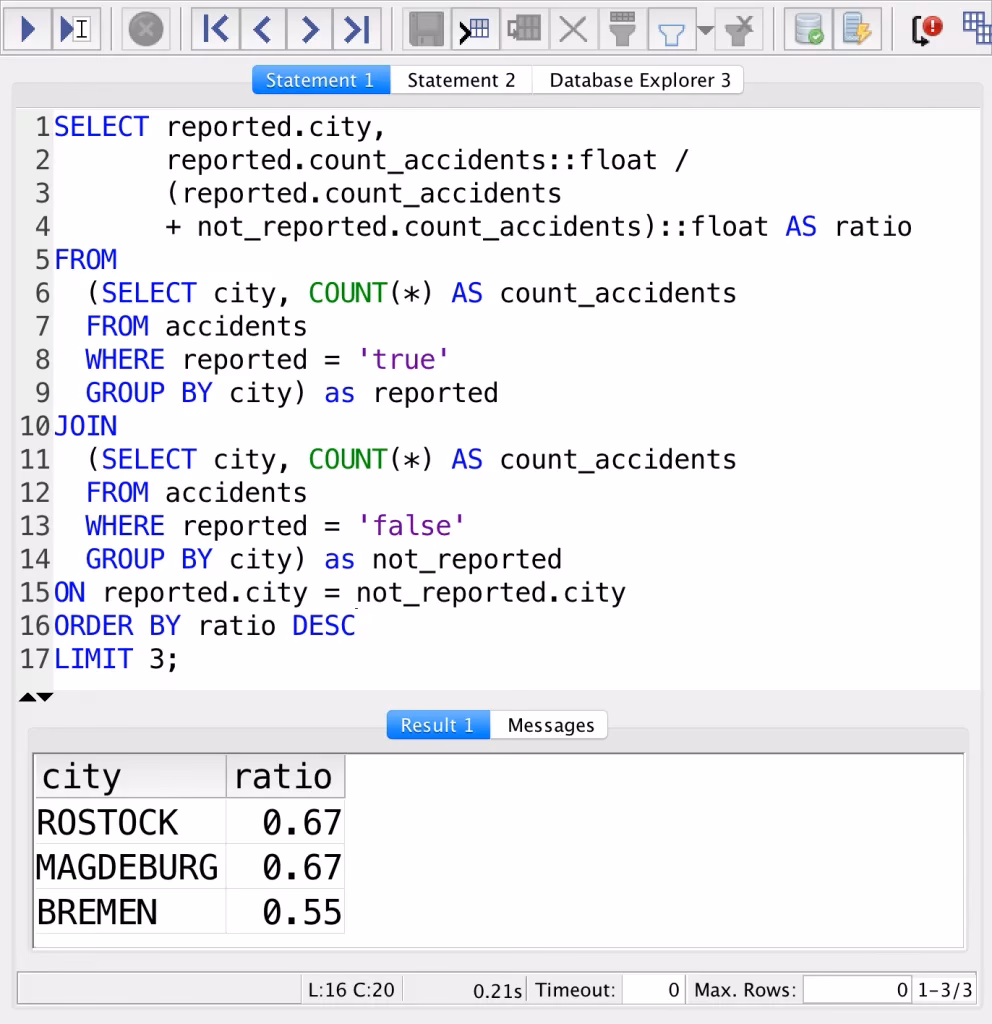Click the rollback transaction icon
This screenshot has width=992, height=1024.
(857, 29)
